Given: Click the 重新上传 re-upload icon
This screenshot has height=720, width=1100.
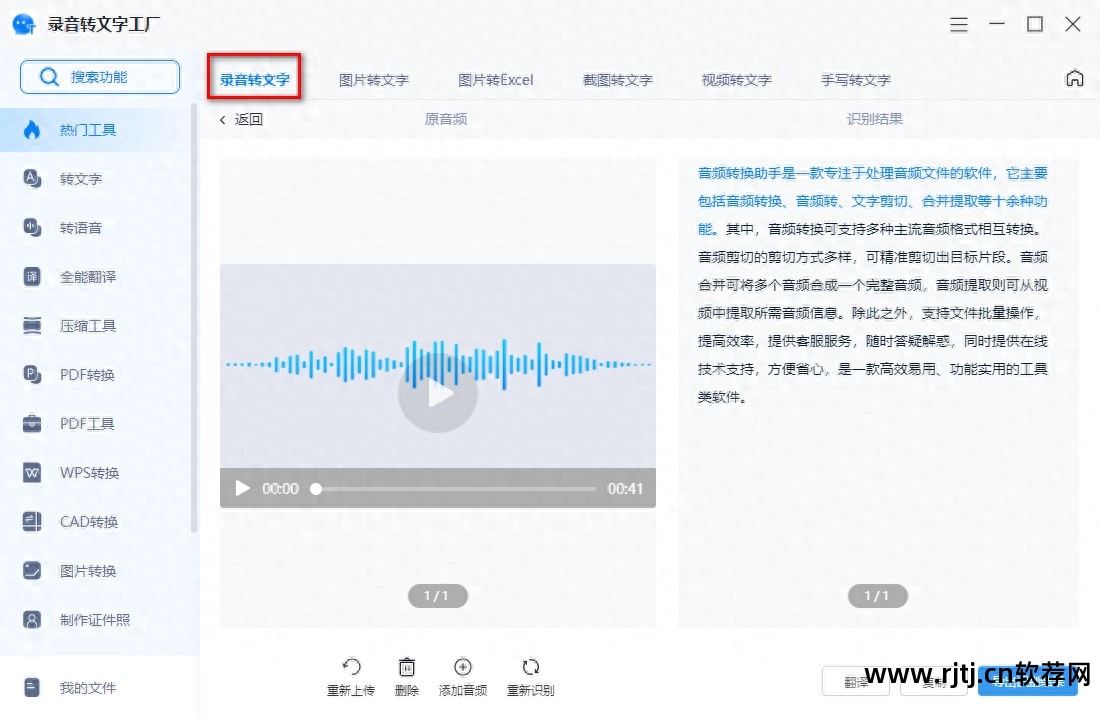Looking at the screenshot, I should click(x=351, y=676).
